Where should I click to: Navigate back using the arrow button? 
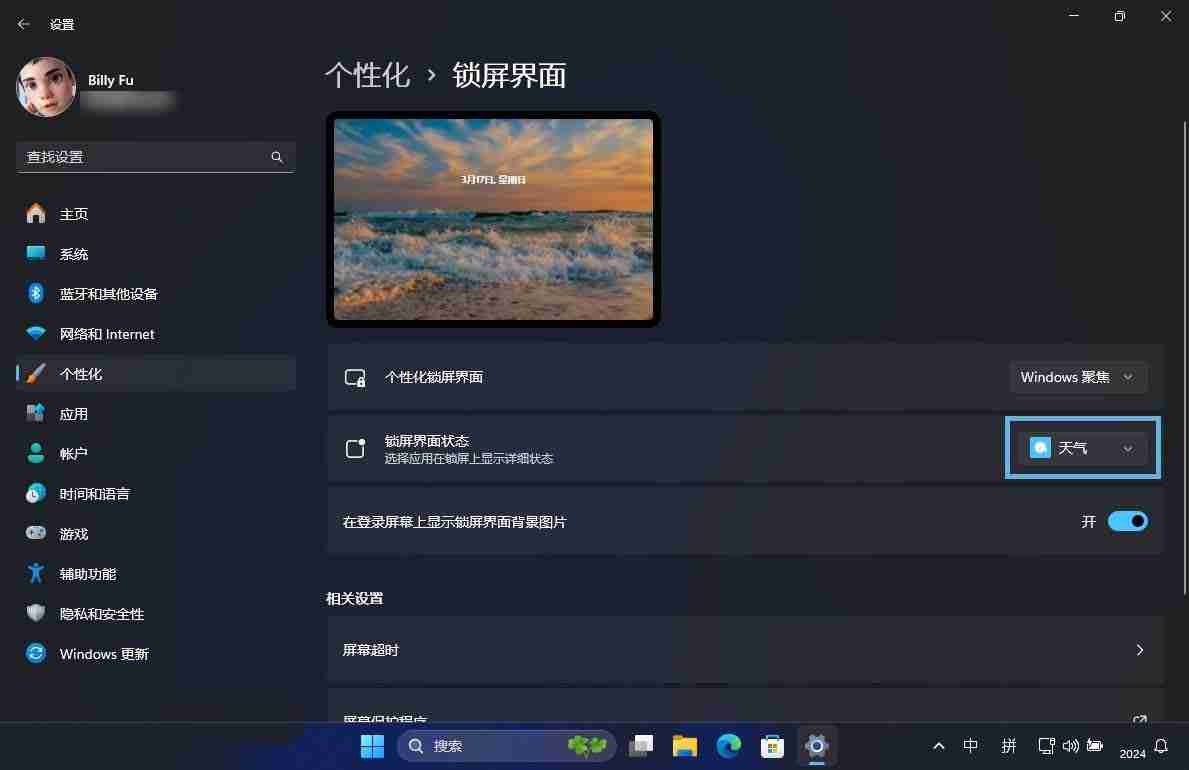click(x=23, y=23)
